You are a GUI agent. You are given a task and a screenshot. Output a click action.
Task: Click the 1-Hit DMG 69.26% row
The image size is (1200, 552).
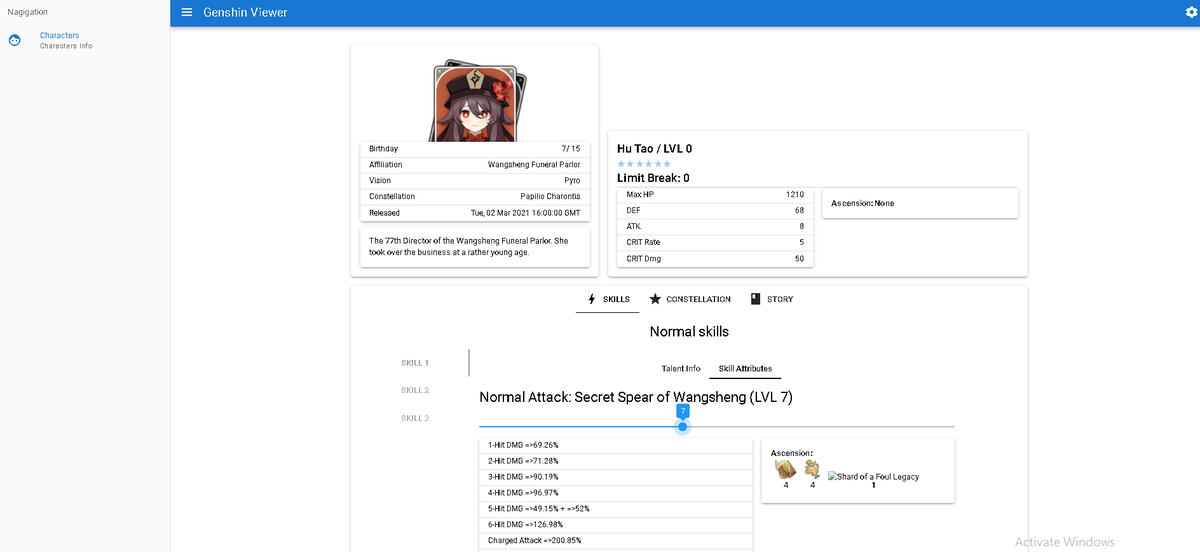pos(616,445)
